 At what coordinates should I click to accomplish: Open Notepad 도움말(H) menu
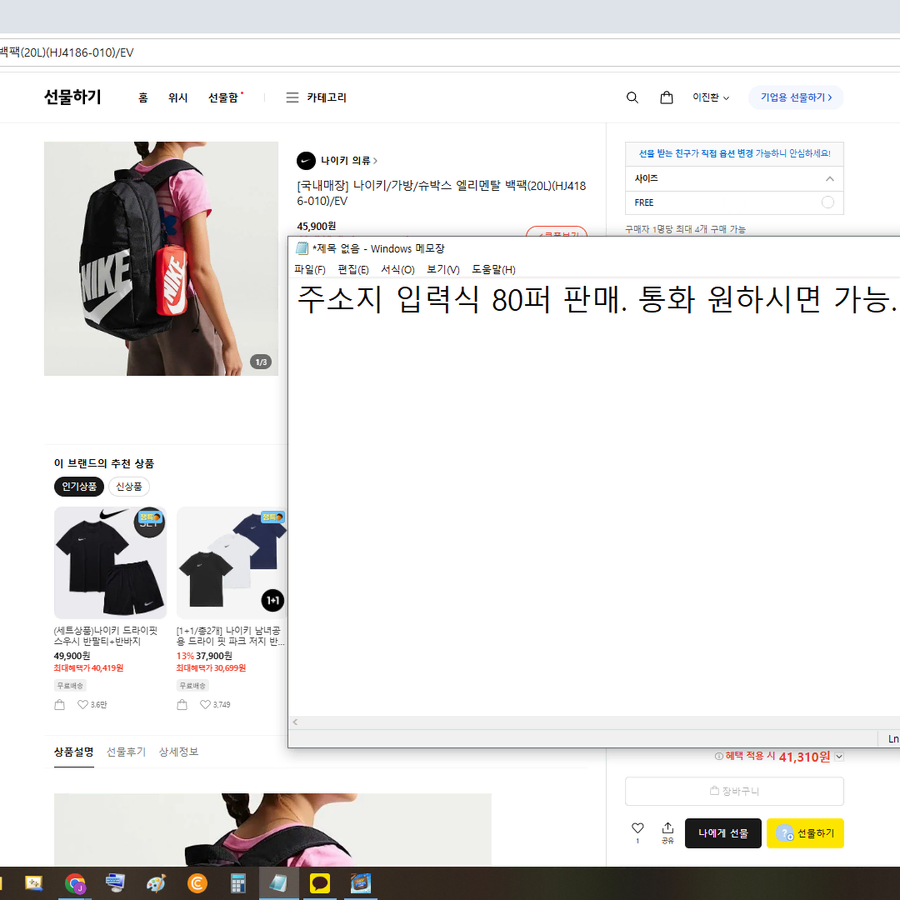coord(494,270)
